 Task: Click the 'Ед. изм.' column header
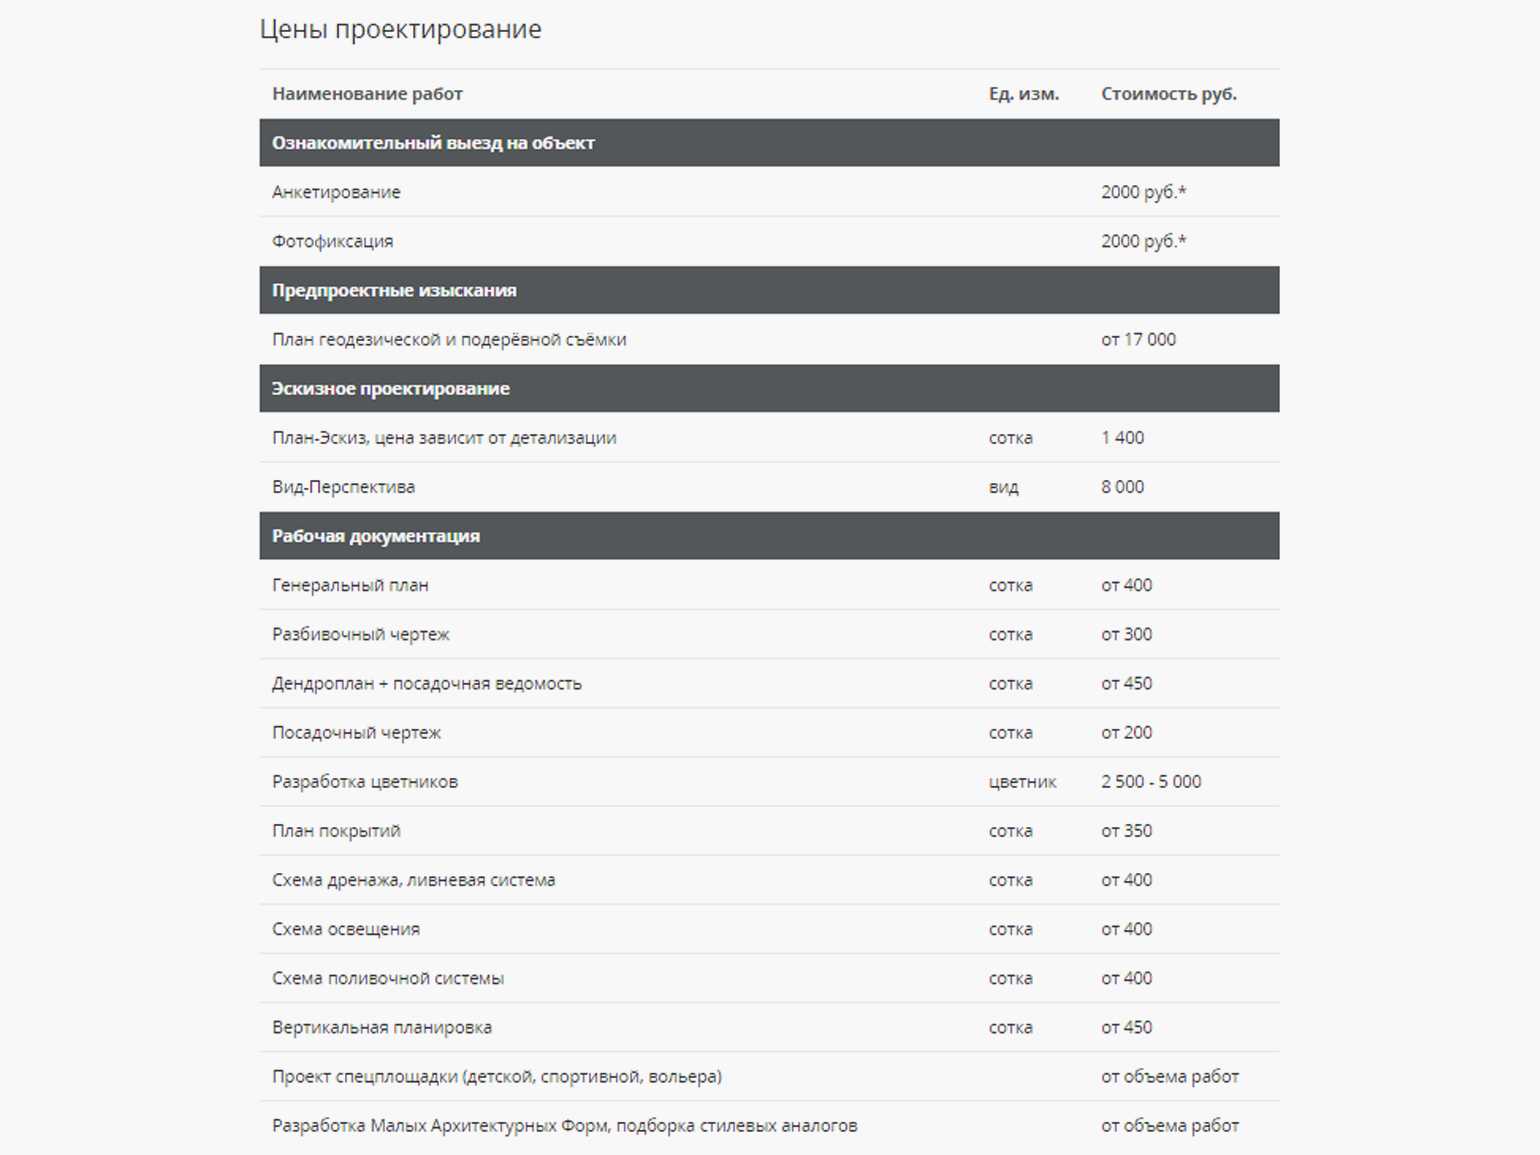coord(1023,94)
